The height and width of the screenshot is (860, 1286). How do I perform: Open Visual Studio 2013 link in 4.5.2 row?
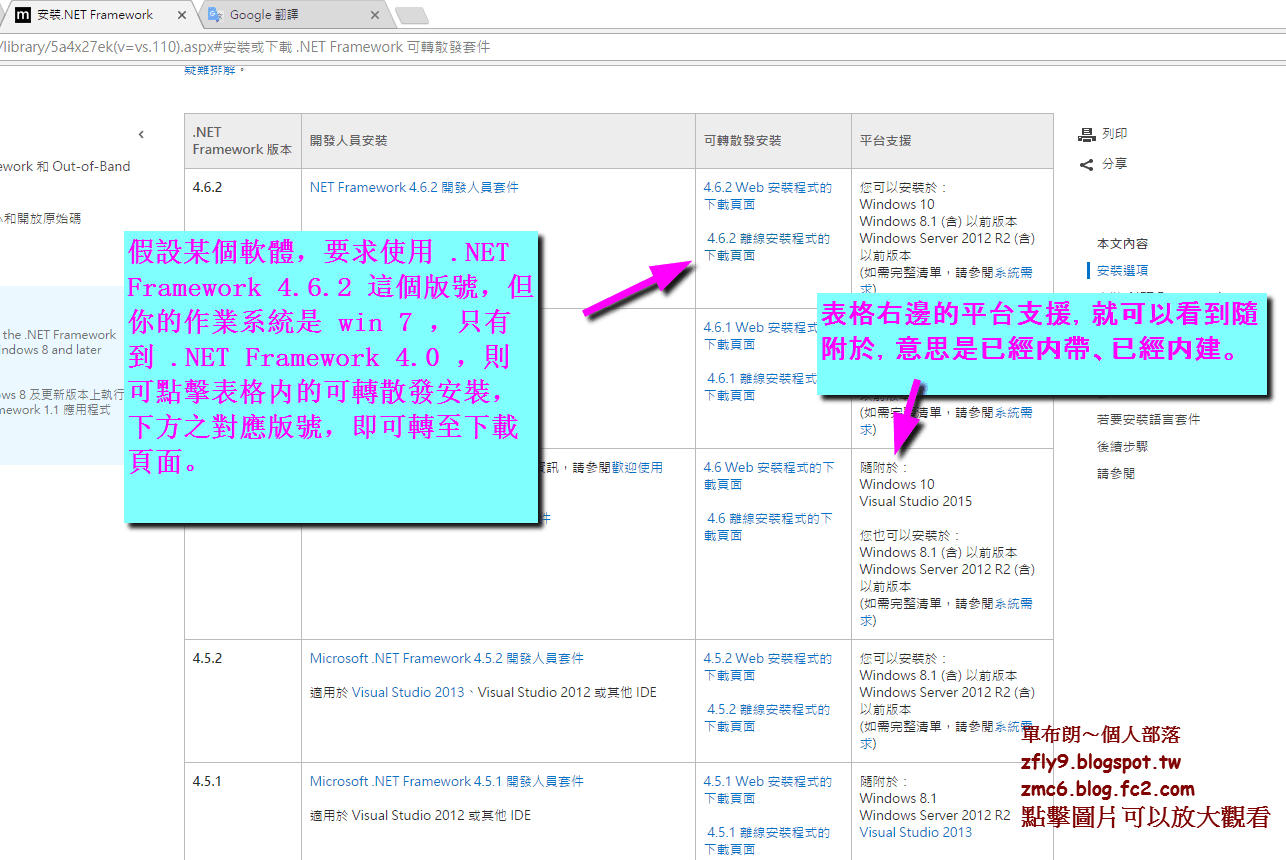[408, 692]
